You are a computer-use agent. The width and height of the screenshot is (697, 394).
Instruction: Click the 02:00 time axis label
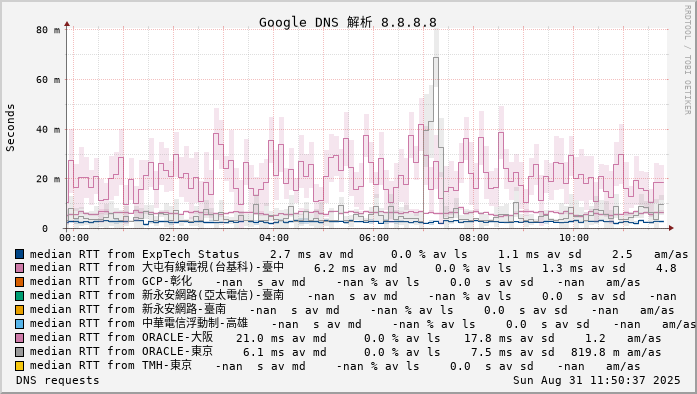(x=174, y=238)
